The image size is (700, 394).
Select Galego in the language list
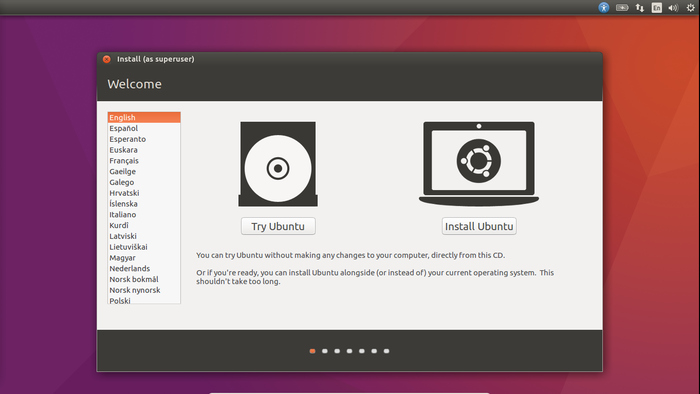coord(144,182)
